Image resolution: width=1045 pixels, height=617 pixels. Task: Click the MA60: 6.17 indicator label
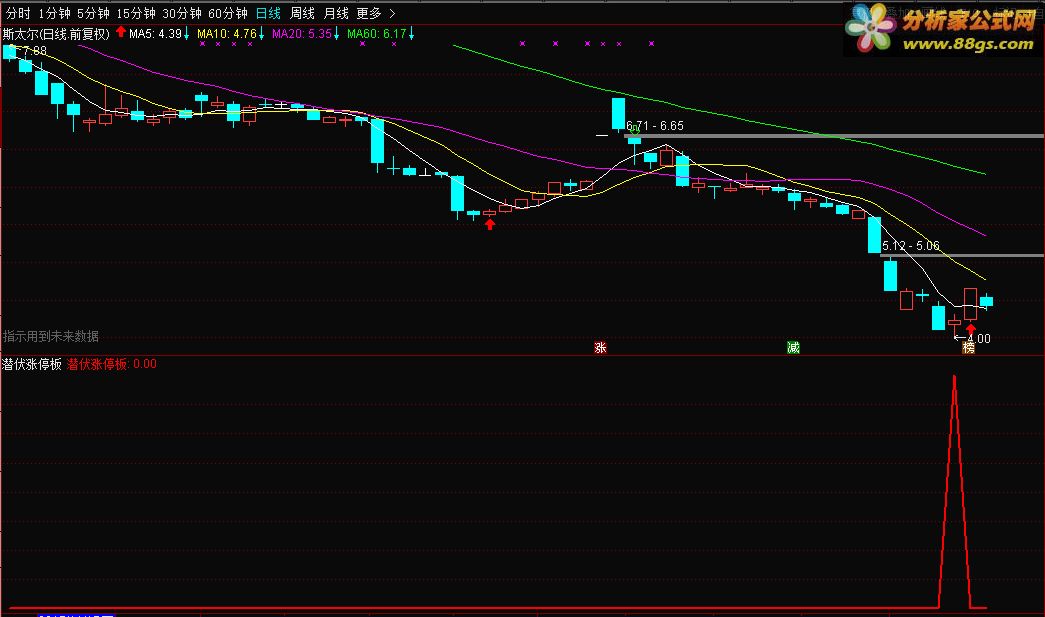click(x=377, y=34)
